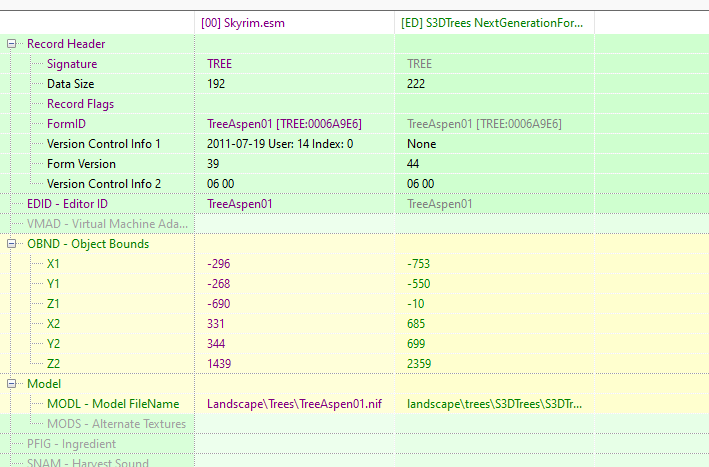This screenshot has width=709, height=467.
Task: Click Data Size value 222
Action: tap(416, 84)
